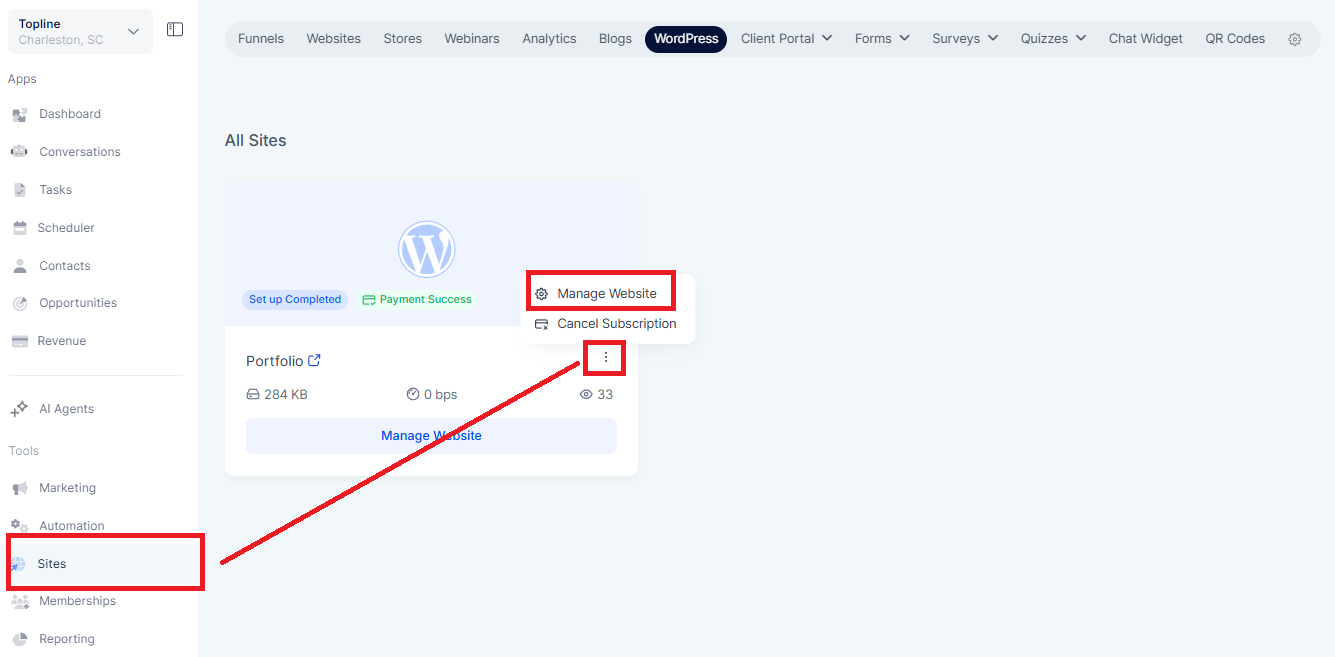The image size is (1335, 657).
Task: Click the WordPress logo thumbnail
Action: point(427,249)
